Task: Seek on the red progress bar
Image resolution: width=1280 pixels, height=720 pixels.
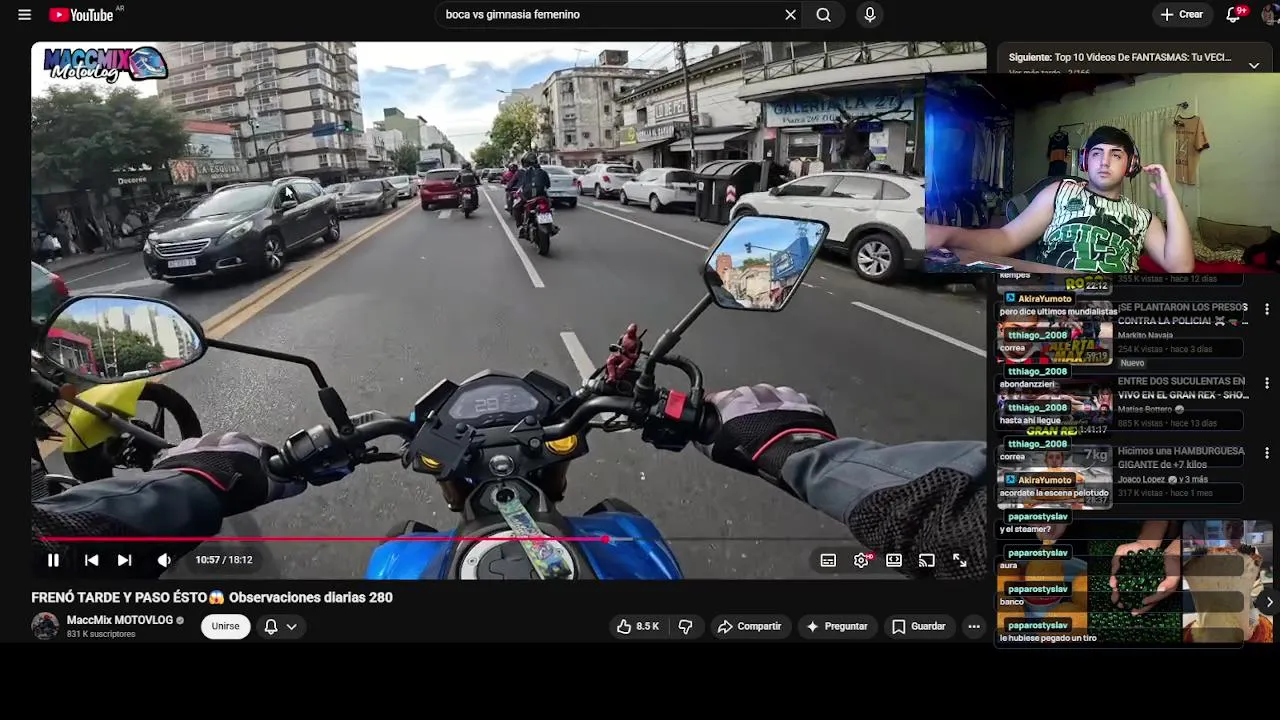Action: (x=509, y=539)
